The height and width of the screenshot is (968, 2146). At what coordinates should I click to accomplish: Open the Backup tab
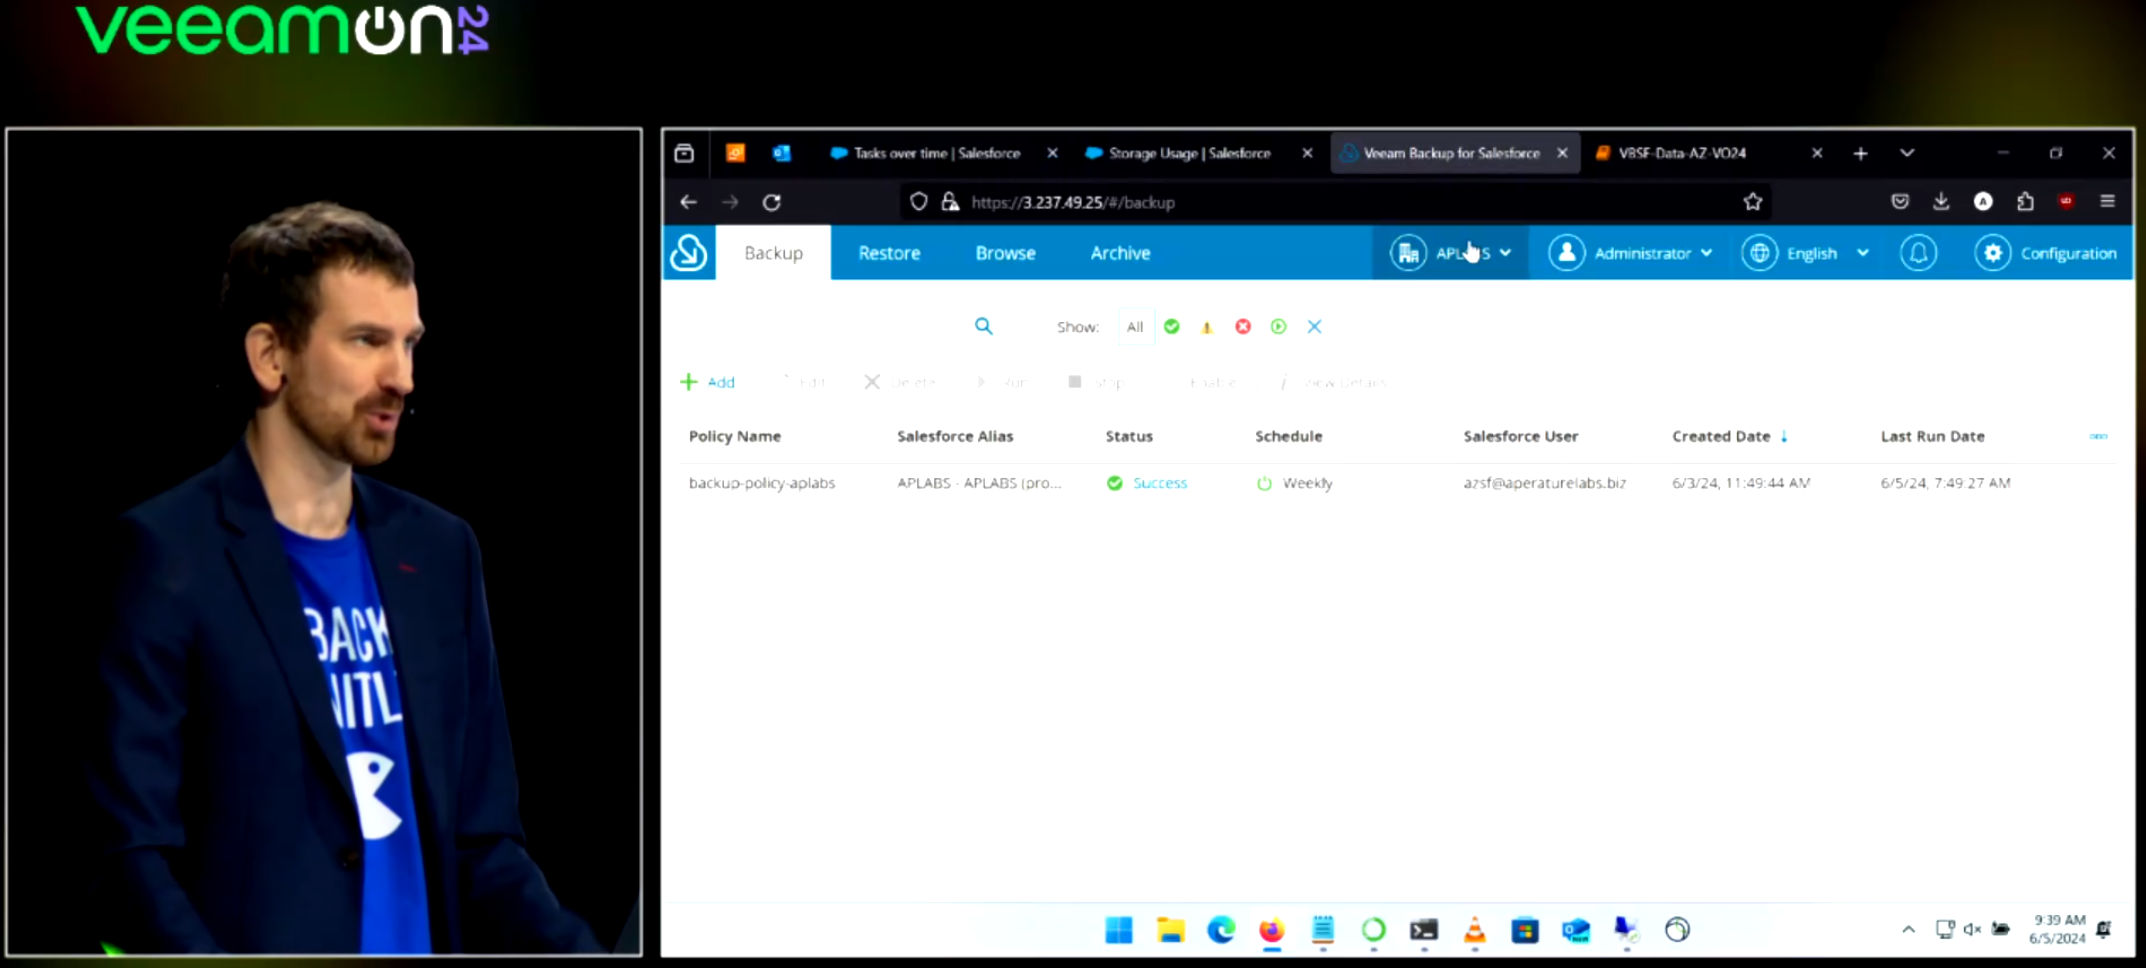click(x=773, y=253)
